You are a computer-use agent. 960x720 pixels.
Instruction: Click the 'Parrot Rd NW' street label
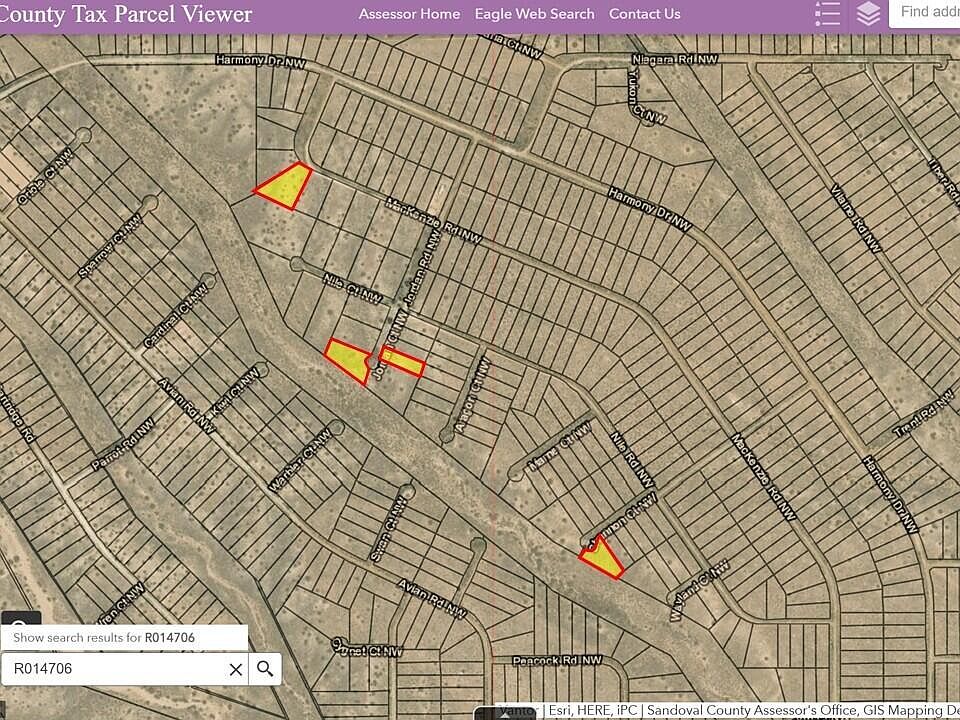click(x=123, y=444)
